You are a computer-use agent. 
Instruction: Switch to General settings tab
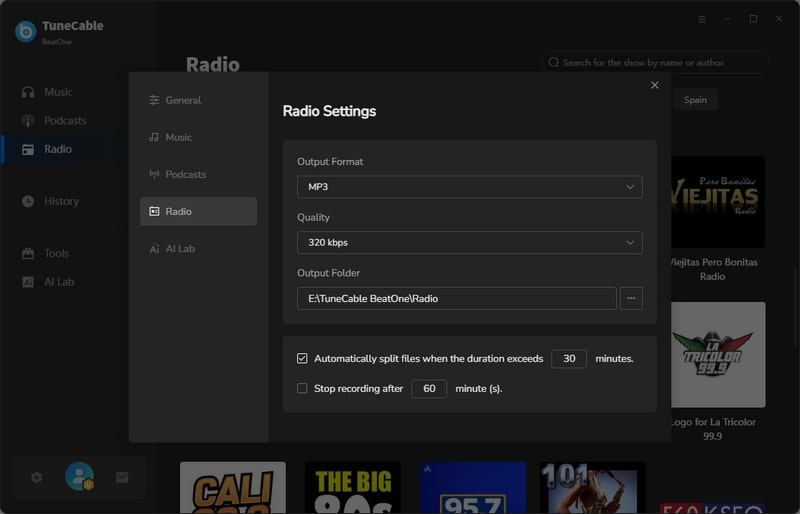(198, 100)
